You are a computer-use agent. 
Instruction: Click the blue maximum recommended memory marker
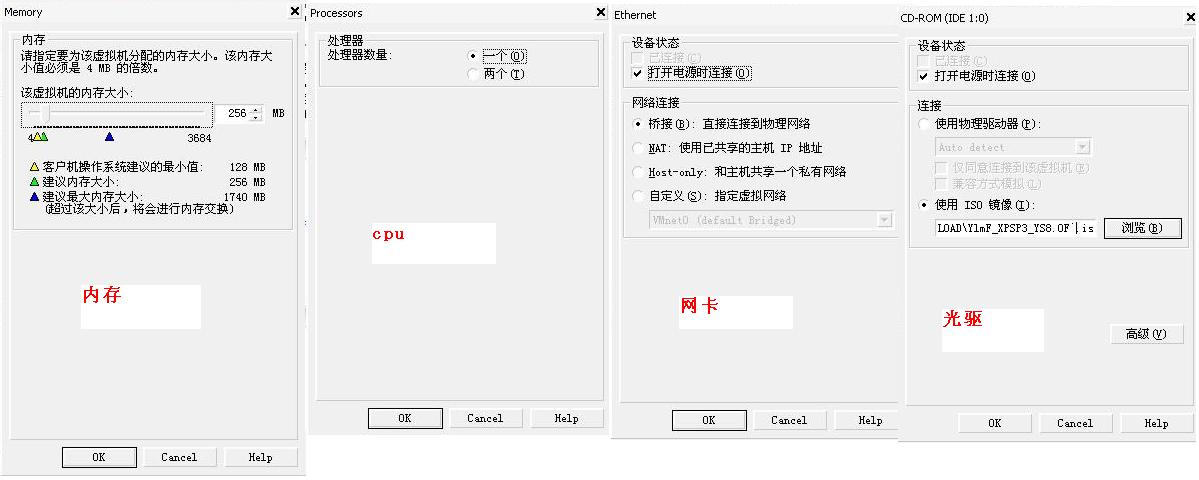click(109, 137)
